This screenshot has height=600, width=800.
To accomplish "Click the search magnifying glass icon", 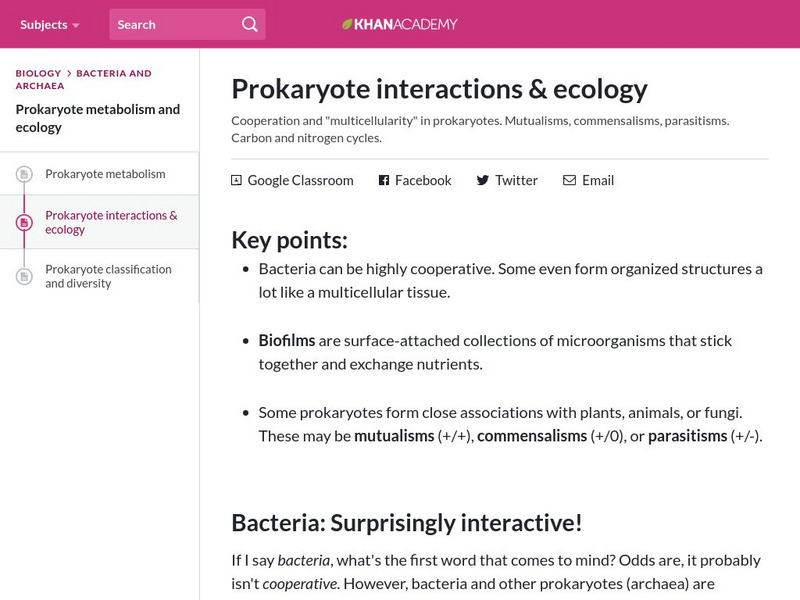I will [x=250, y=24].
